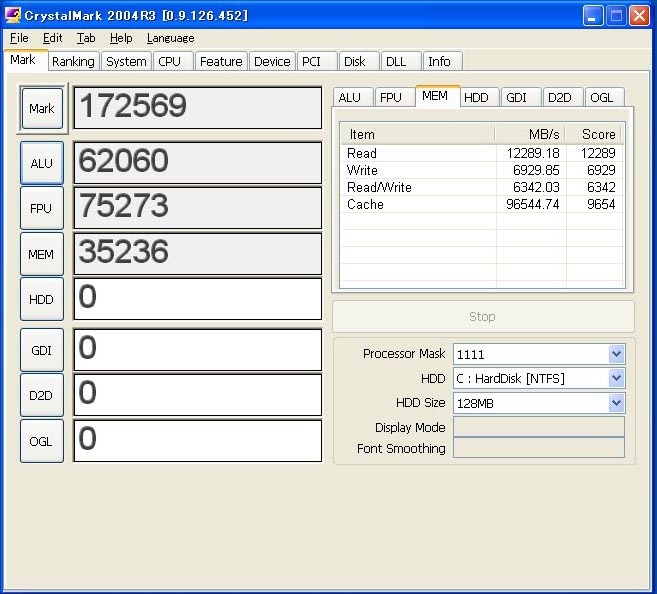Image resolution: width=657 pixels, height=594 pixels.
Task: Start the ALU benchmark test
Action: 42,163
